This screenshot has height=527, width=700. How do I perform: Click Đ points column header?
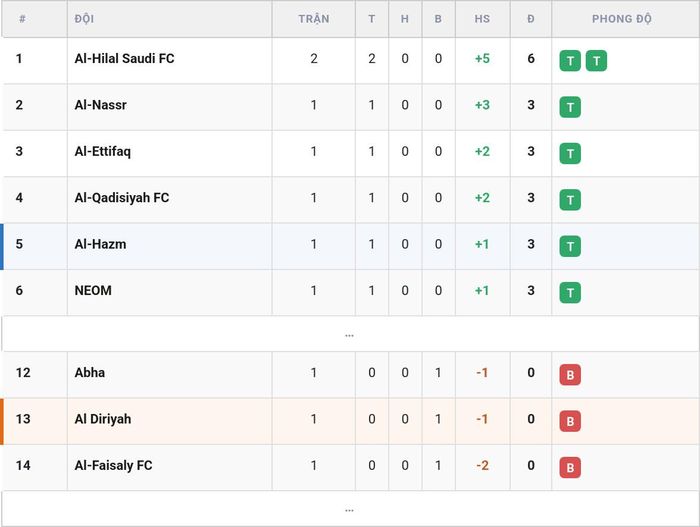click(x=531, y=19)
